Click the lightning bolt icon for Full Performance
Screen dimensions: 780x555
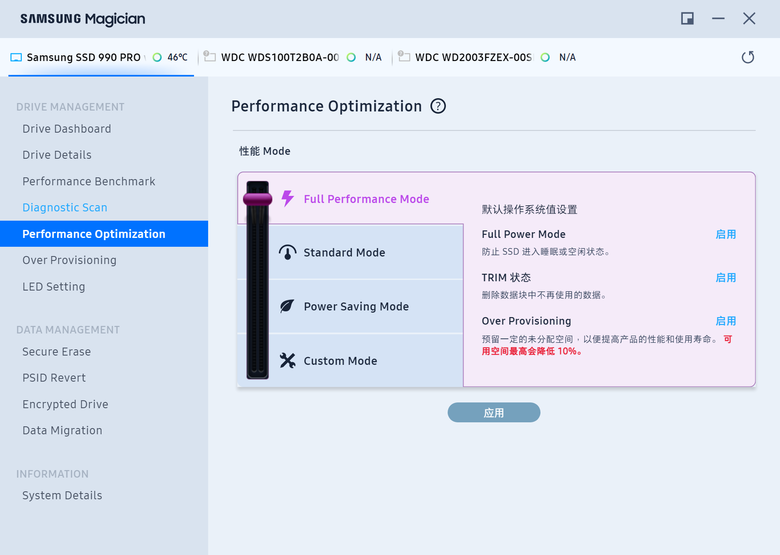pos(288,198)
